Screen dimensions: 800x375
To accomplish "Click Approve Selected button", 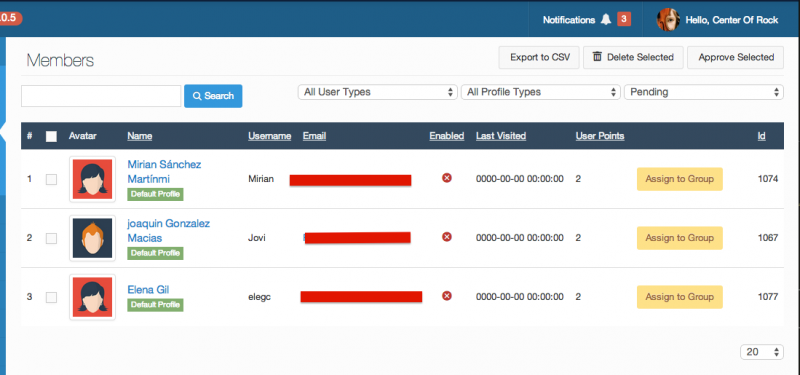I will [x=736, y=57].
